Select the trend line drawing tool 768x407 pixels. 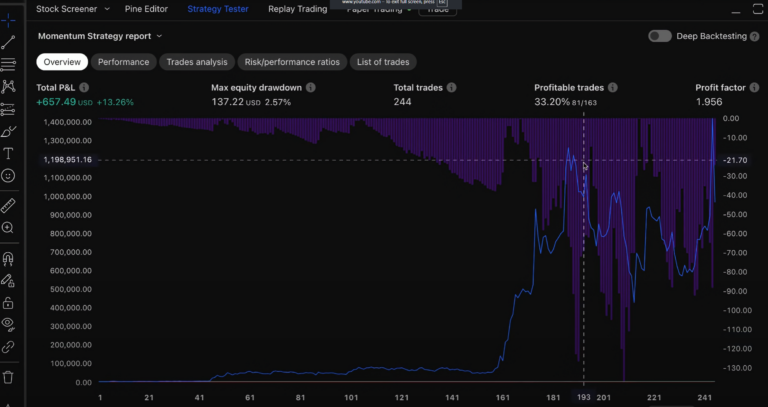[8, 43]
